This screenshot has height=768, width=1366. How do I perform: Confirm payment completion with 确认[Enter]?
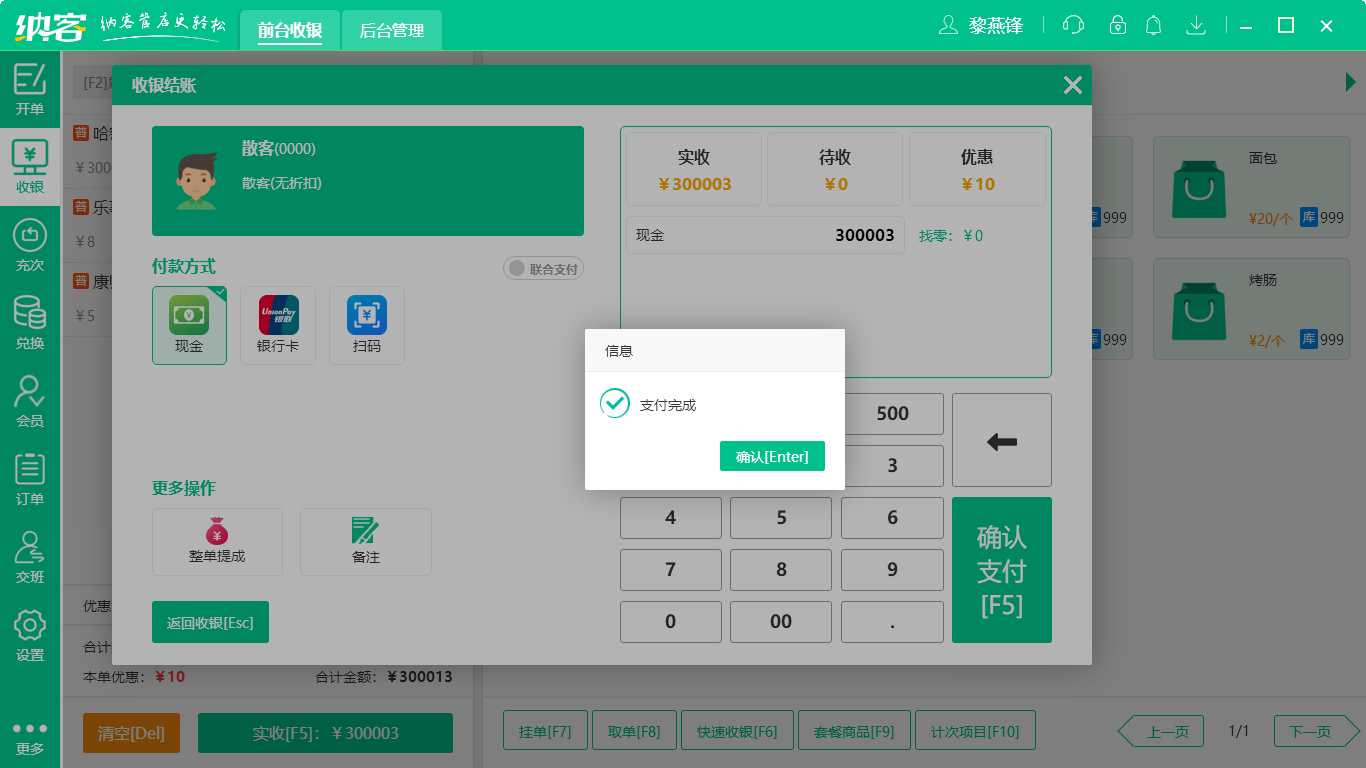tap(772, 456)
